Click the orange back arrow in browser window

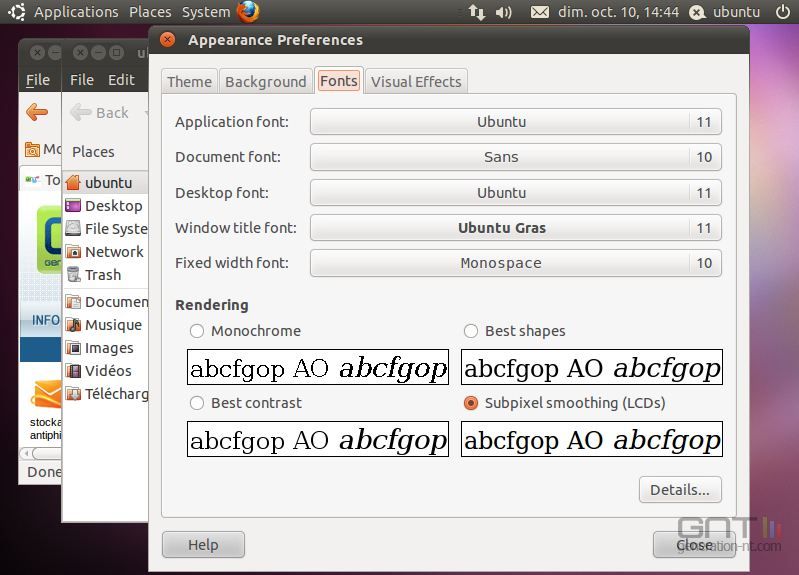coord(37,112)
